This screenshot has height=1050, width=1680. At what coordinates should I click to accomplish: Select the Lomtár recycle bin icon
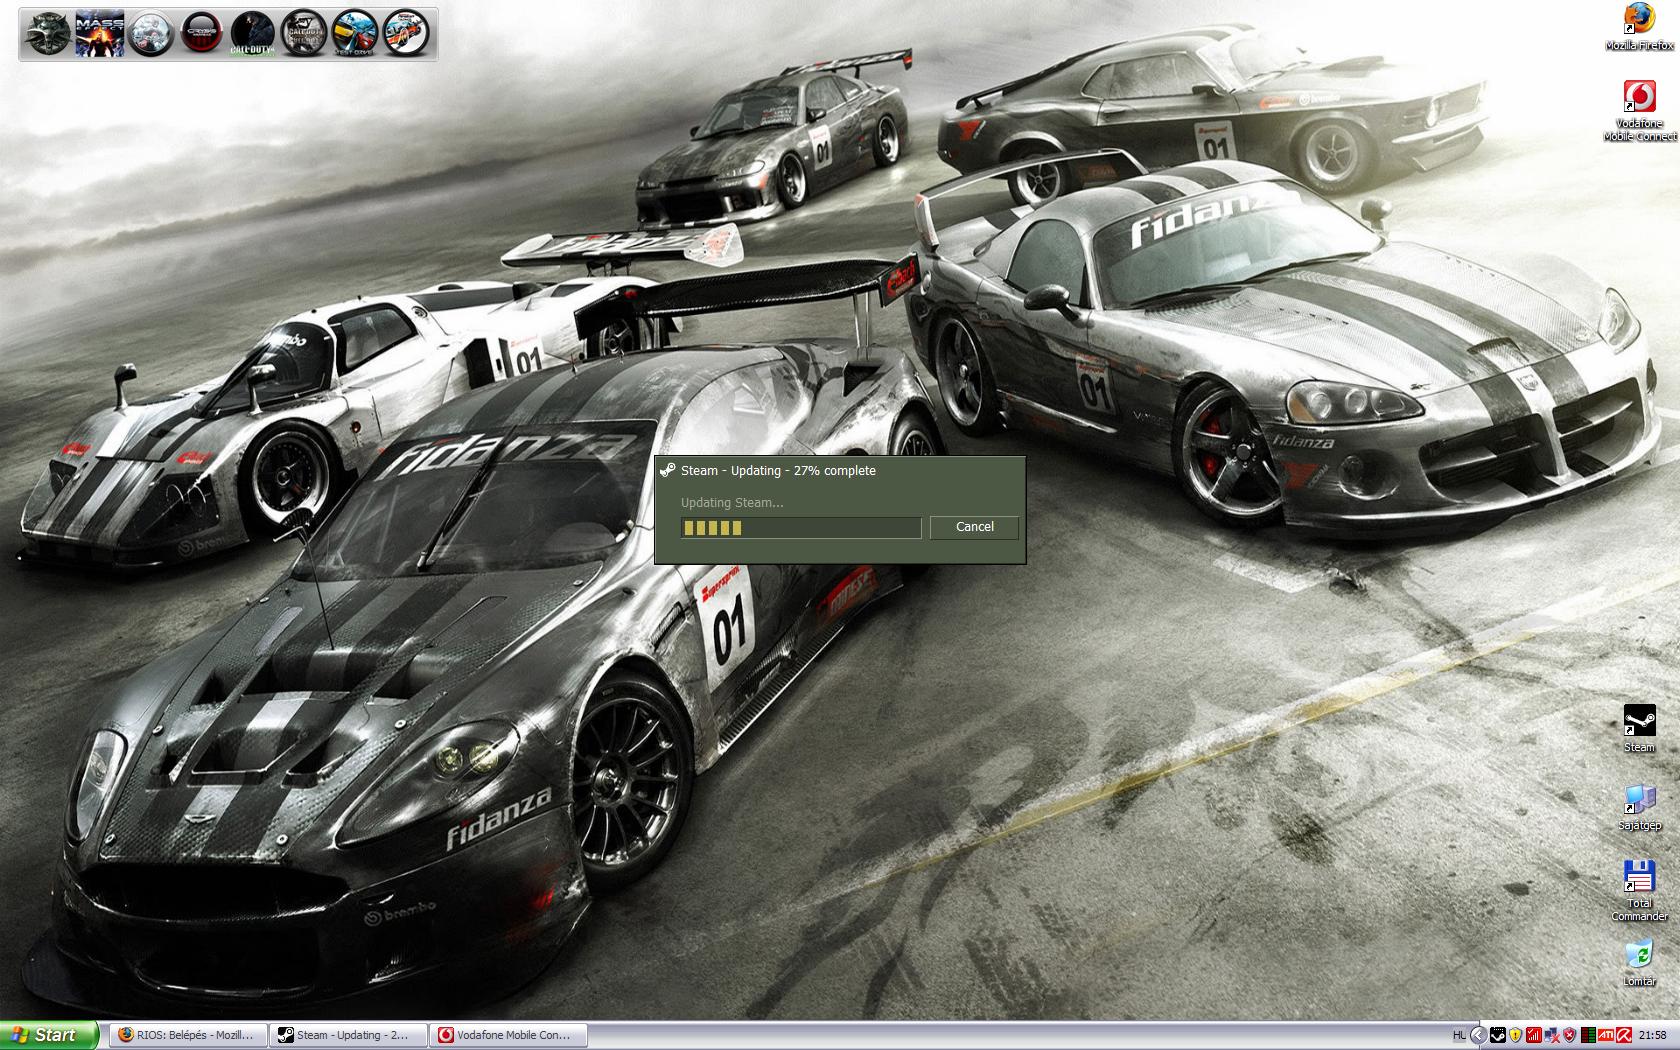point(1639,963)
